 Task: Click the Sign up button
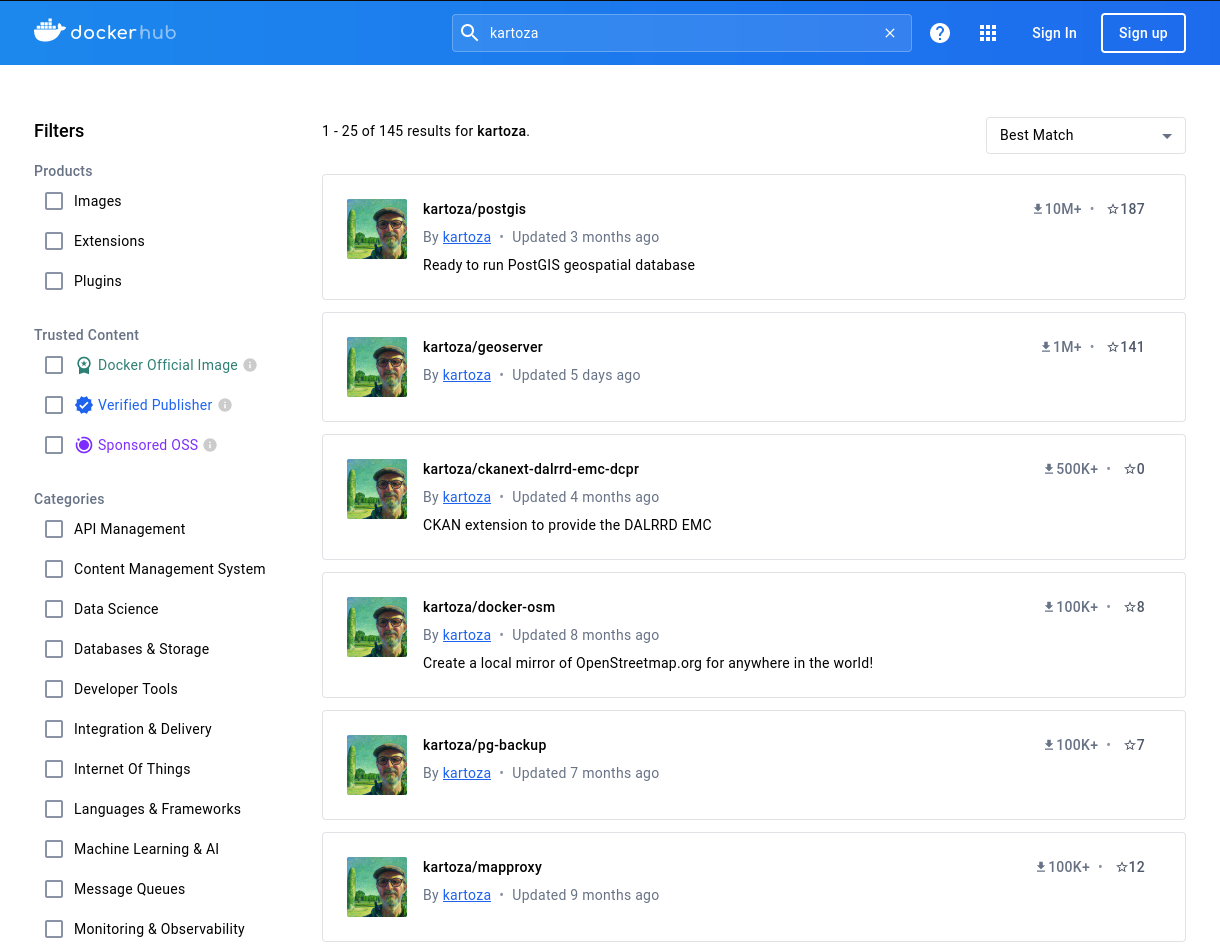click(1143, 33)
